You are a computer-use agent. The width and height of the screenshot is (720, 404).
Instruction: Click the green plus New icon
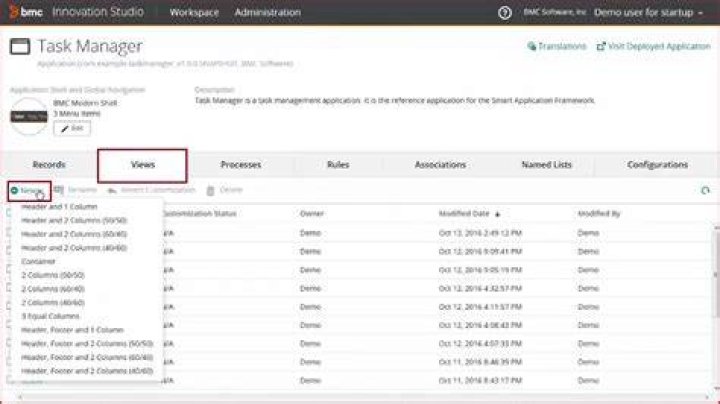14,190
